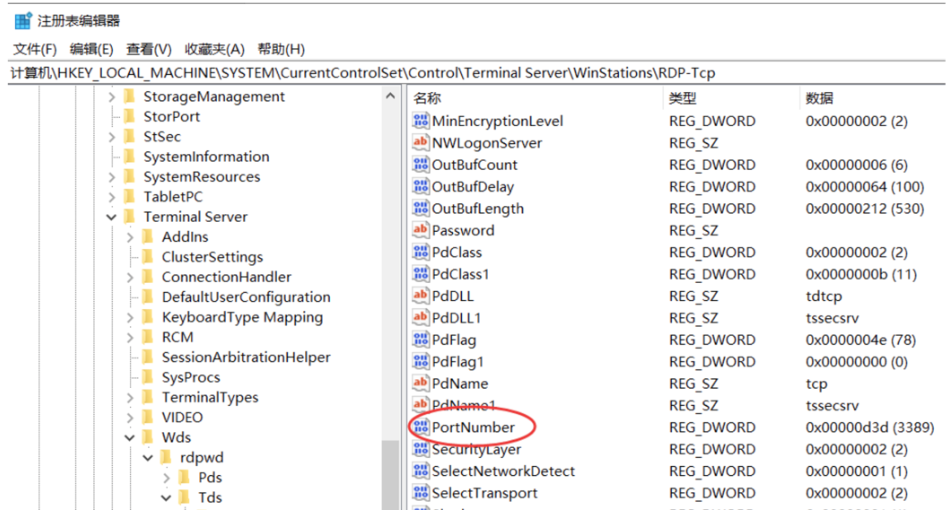Viewport: 947px width, 519px height.
Task: Click the StorageManagement folder icon
Action: [x=129, y=97]
